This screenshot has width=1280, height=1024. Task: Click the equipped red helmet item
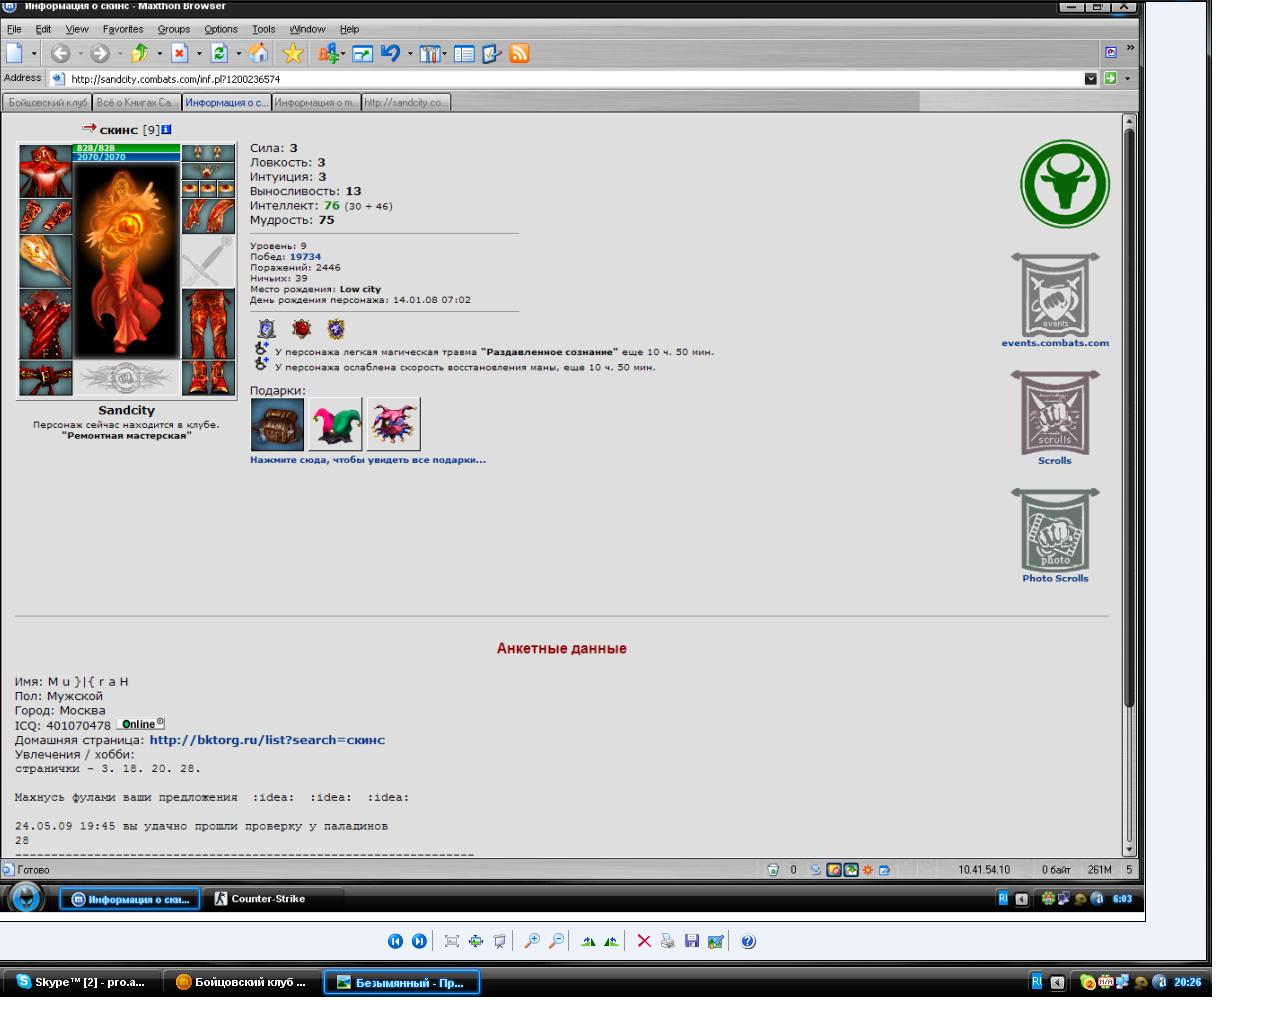click(x=46, y=171)
